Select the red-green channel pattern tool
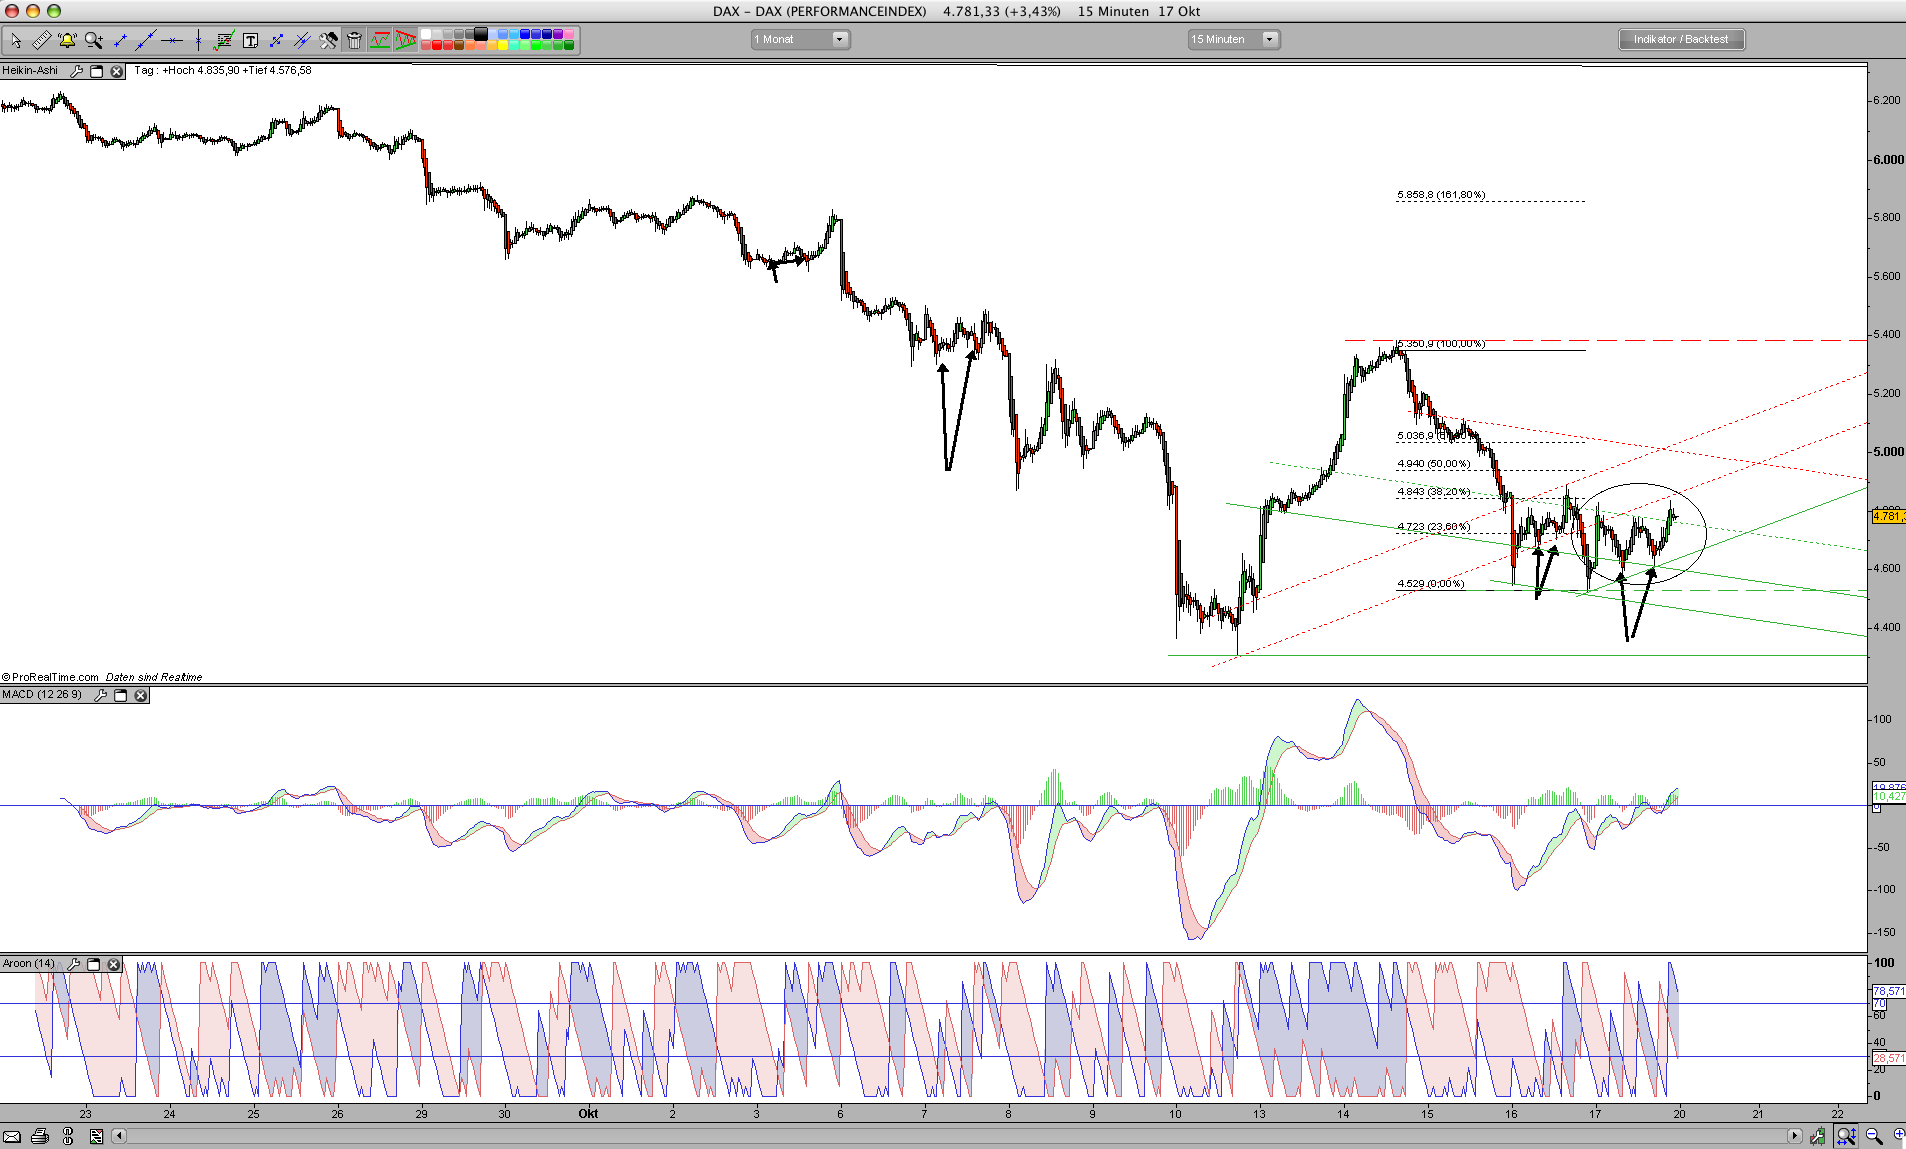The image size is (1906, 1149). (x=380, y=40)
